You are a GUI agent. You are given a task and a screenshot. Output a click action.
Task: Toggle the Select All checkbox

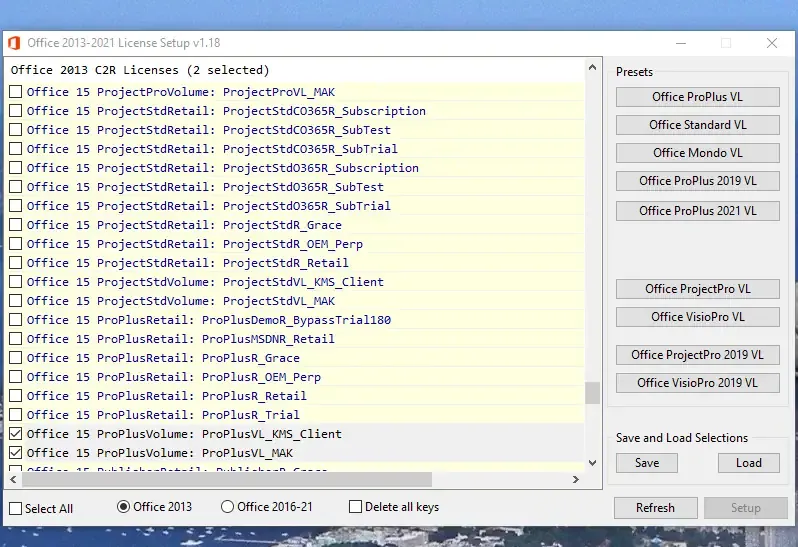pos(16,508)
